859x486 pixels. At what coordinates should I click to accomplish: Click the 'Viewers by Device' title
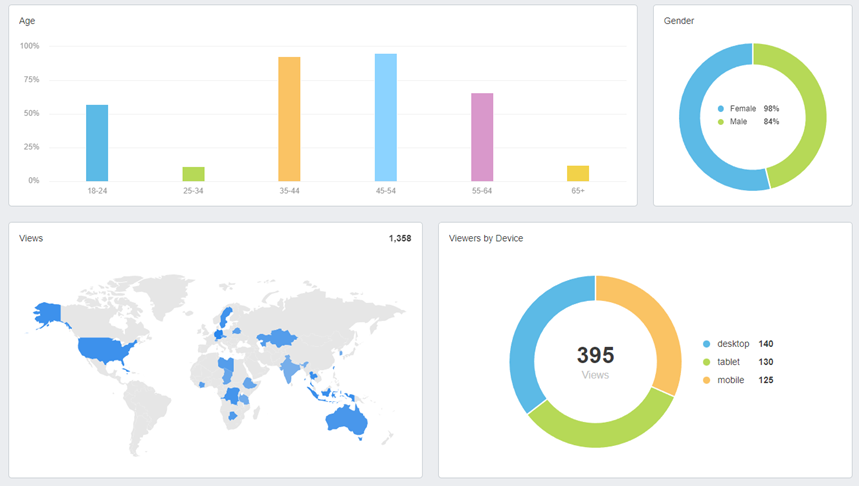click(486, 238)
